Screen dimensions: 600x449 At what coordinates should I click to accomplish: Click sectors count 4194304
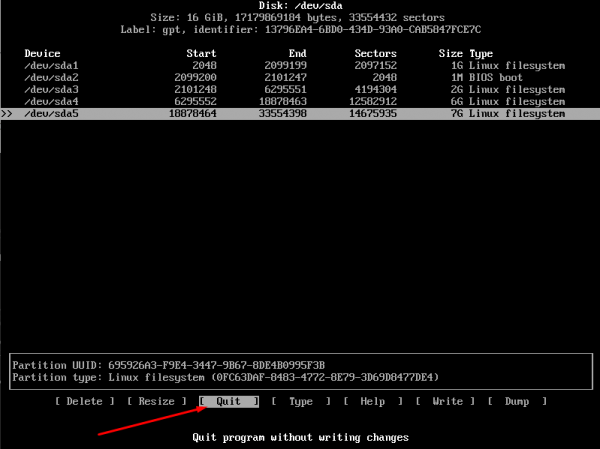tap(375, 90)
